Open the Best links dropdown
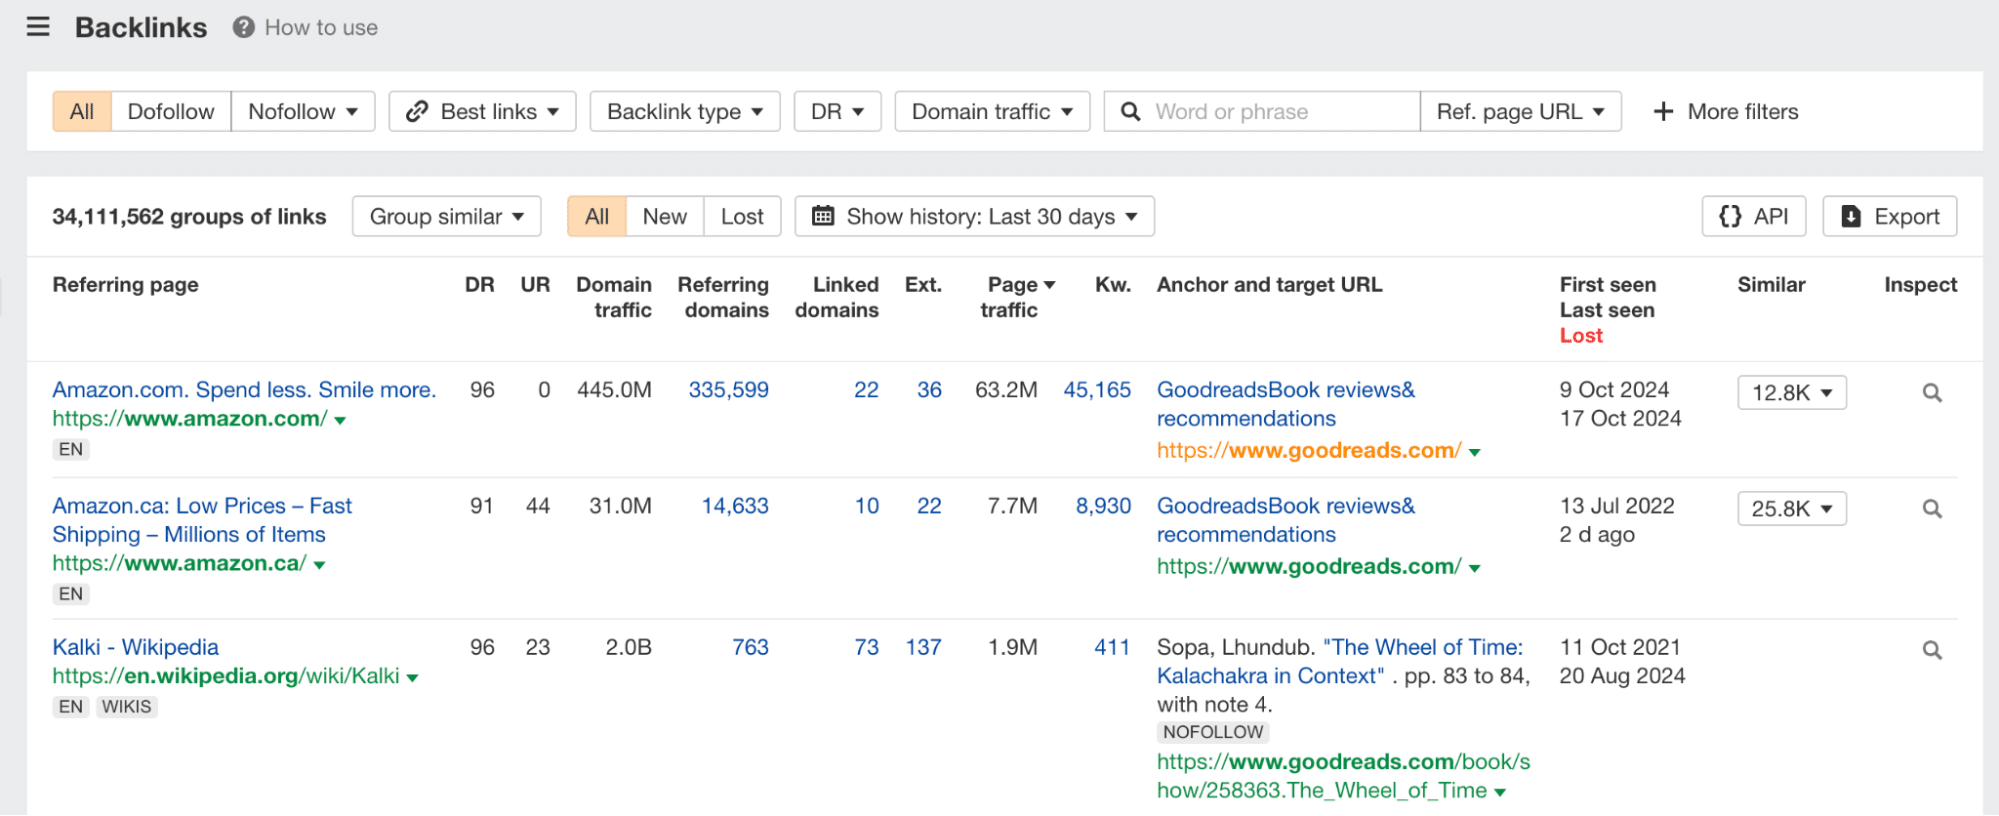Viewport: 1999px width, 816px height. [482, 112]
